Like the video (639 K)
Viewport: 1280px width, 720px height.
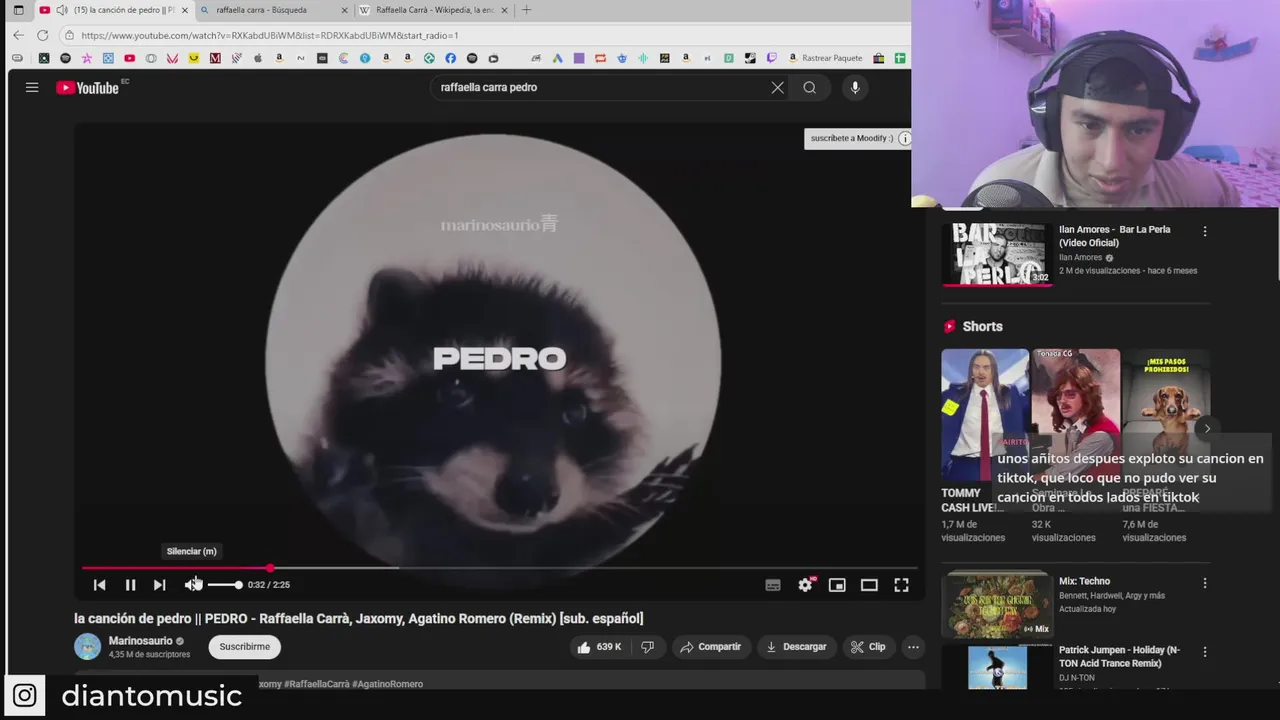point(598,647)
